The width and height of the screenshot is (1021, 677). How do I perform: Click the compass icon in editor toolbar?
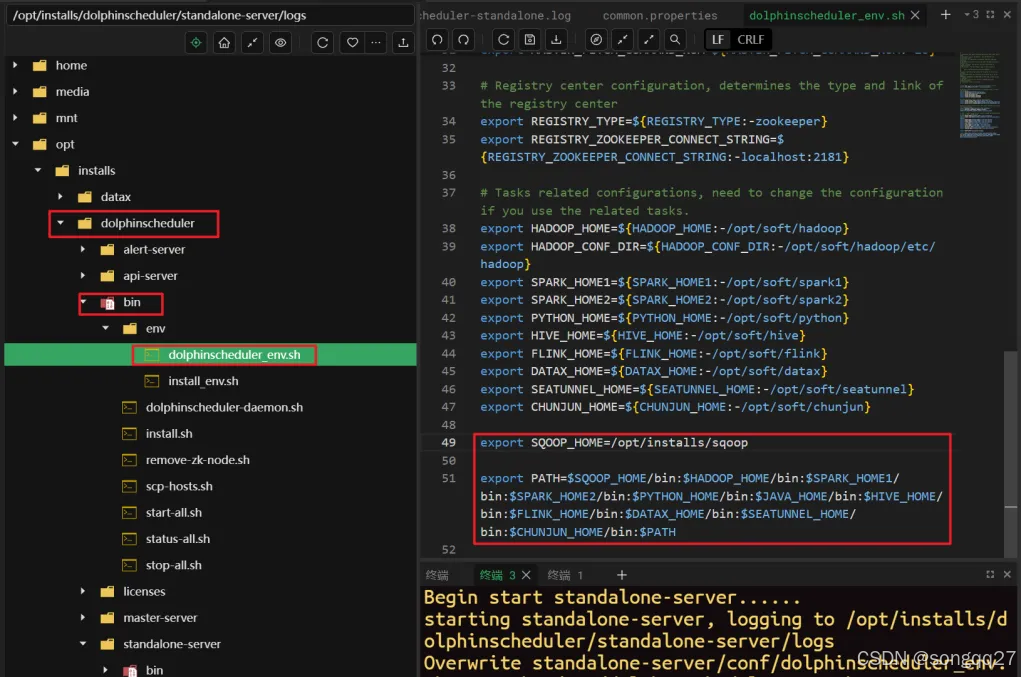tap(596, 40)
